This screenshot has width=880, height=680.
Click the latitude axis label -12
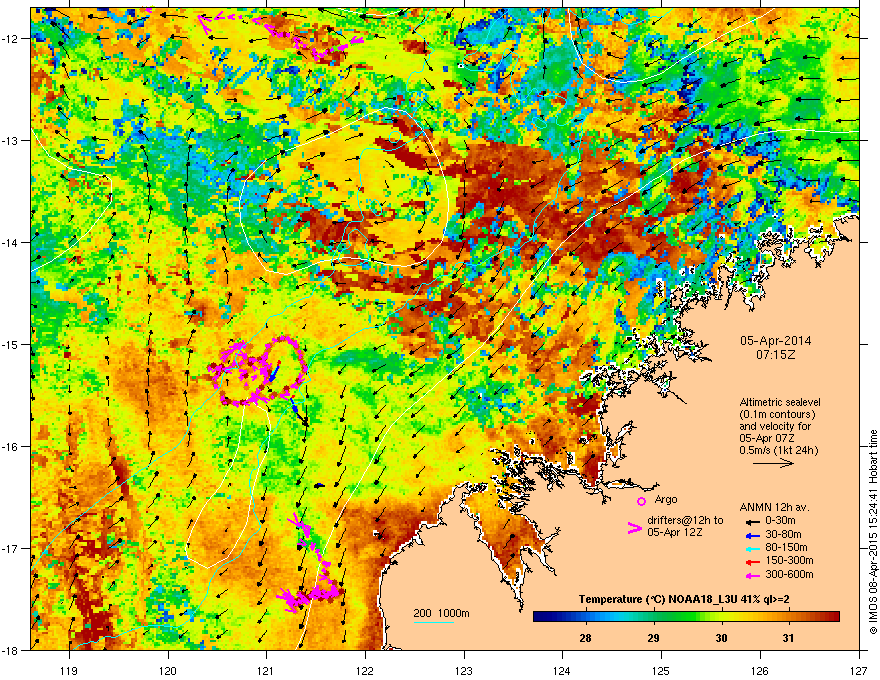click(10, 38)
